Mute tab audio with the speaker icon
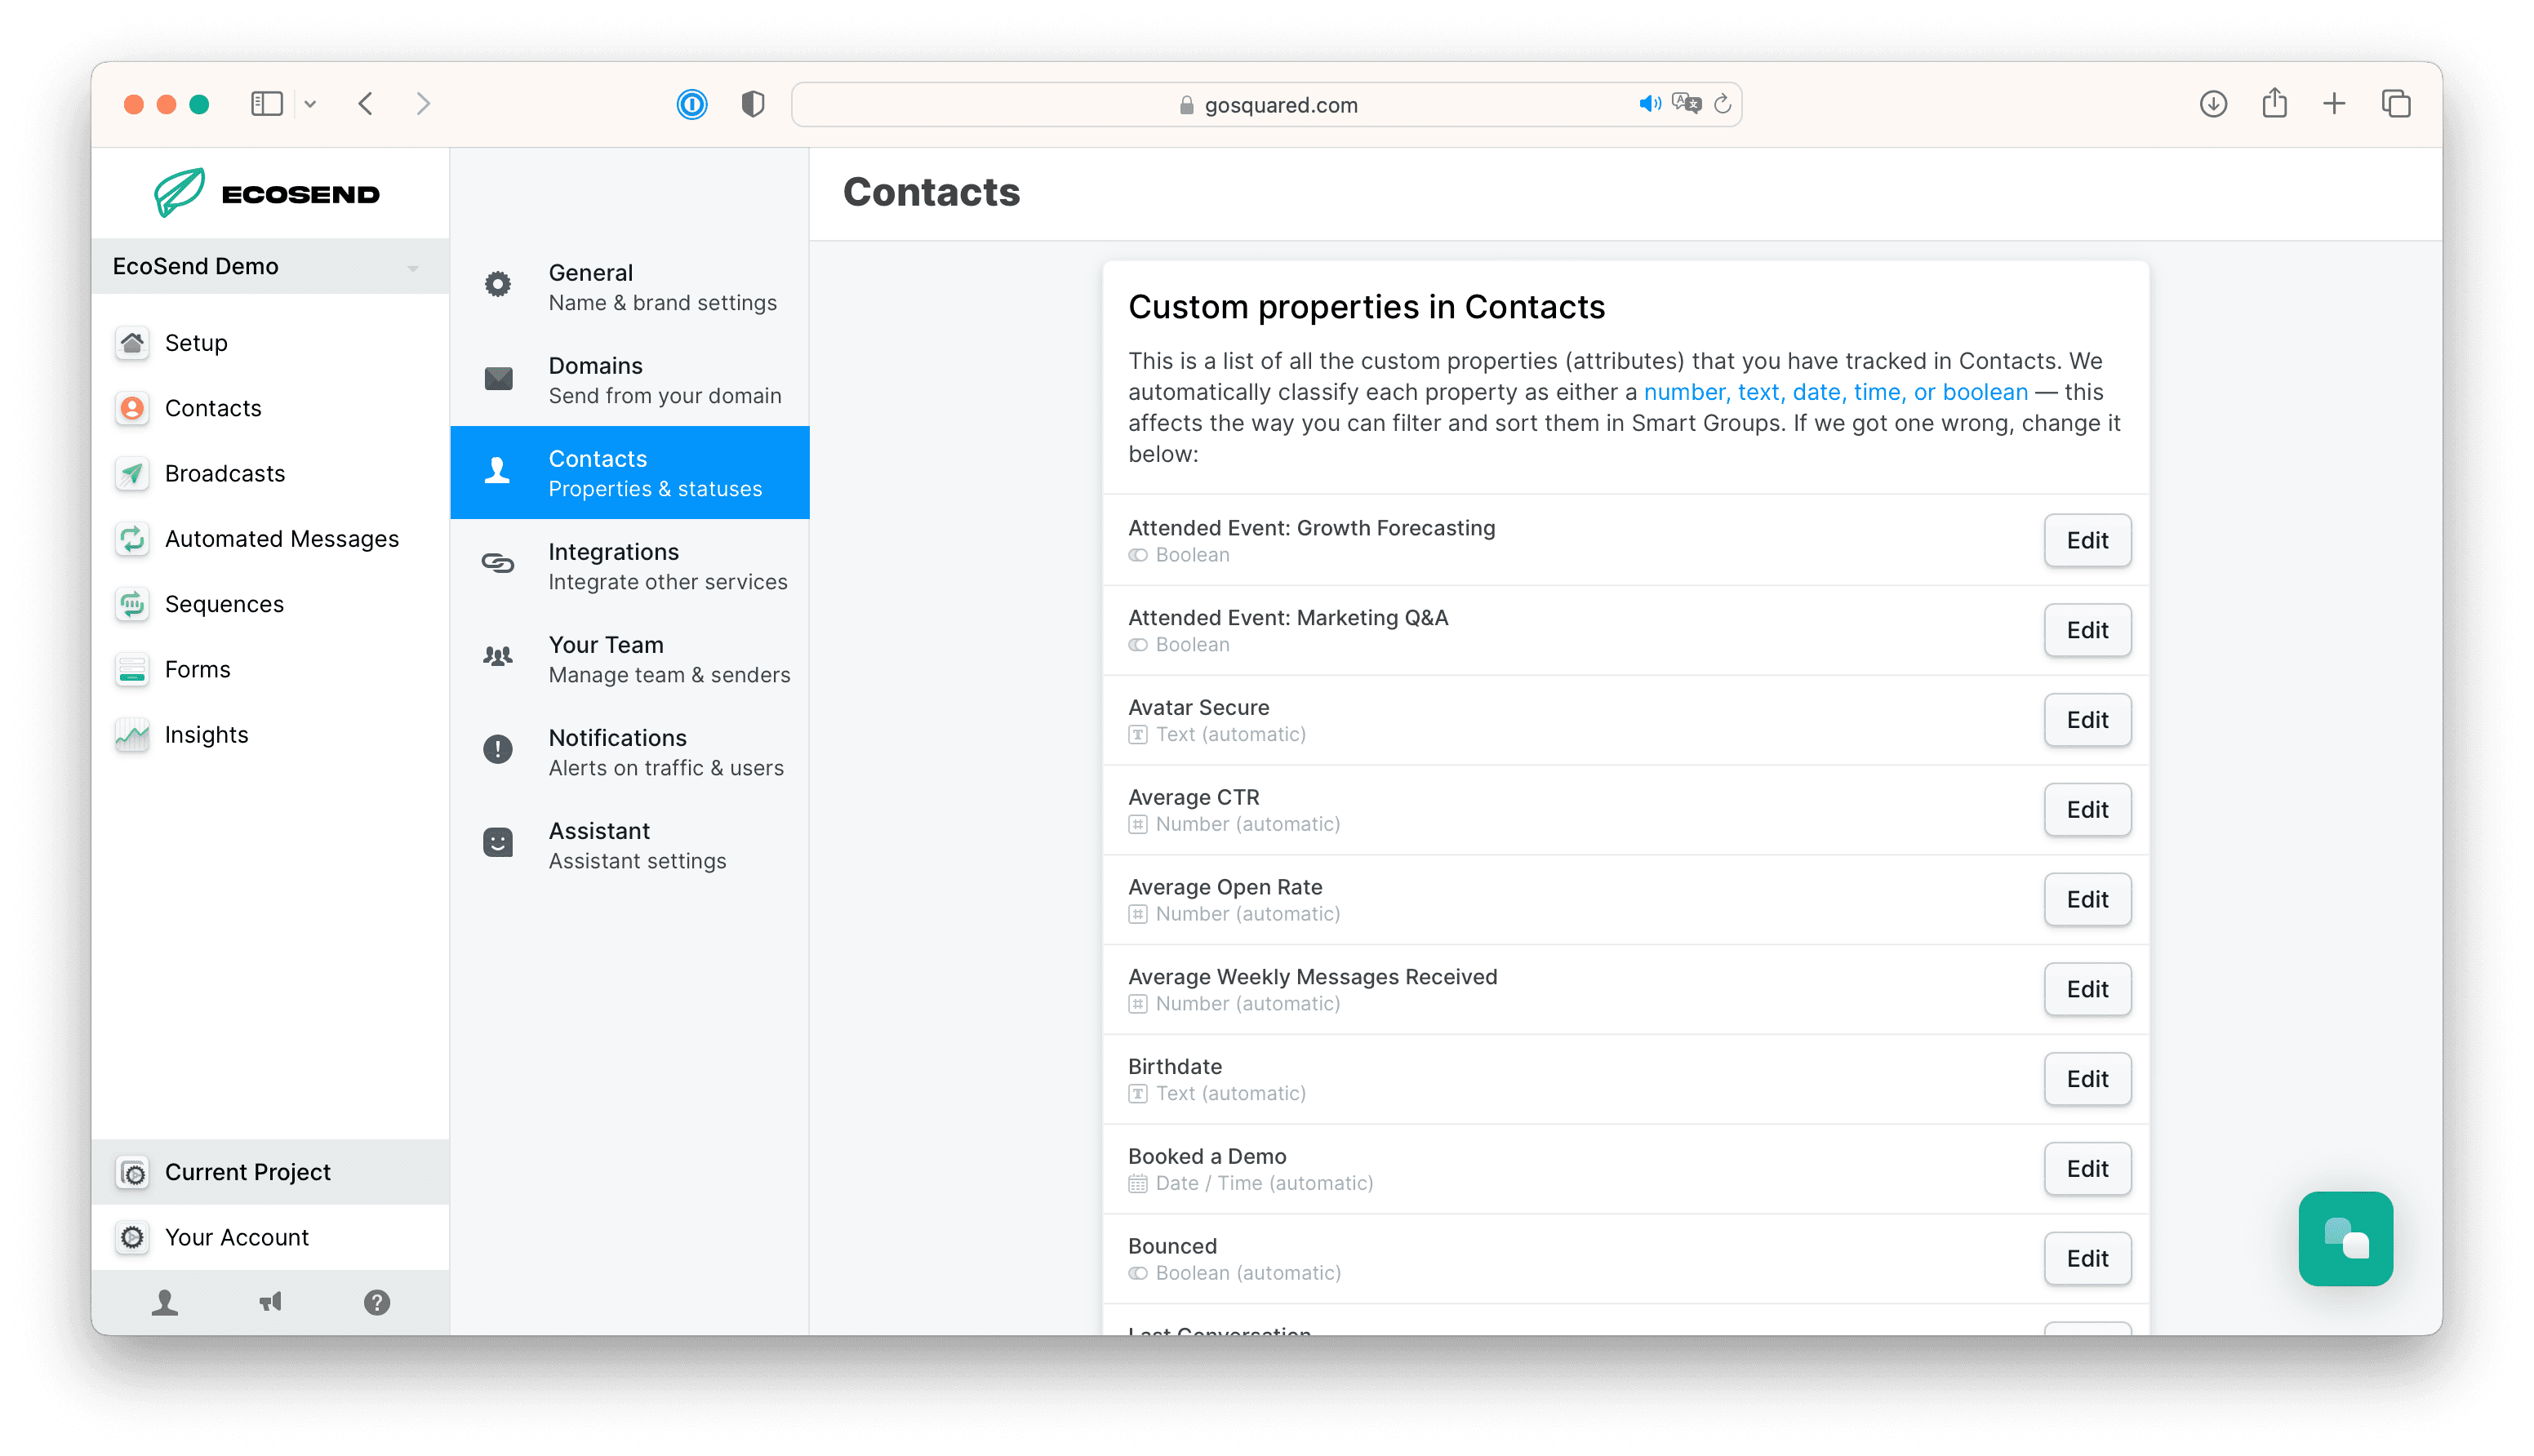The image size is (2534, 1456). [1650, 104]
